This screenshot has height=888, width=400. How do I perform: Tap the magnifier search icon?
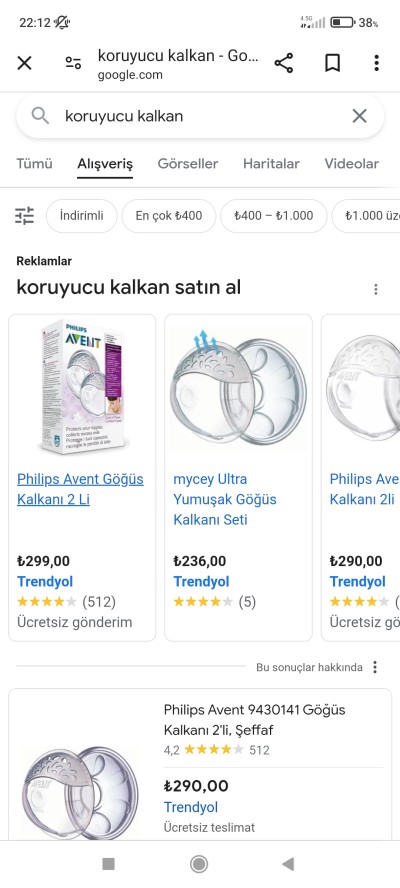40,116
